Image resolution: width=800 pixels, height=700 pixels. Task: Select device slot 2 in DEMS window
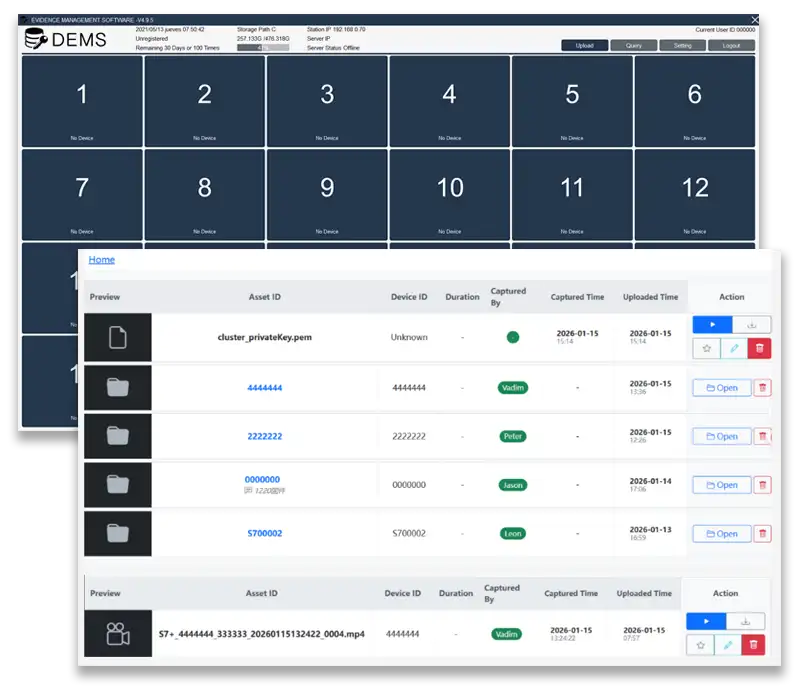205,101
